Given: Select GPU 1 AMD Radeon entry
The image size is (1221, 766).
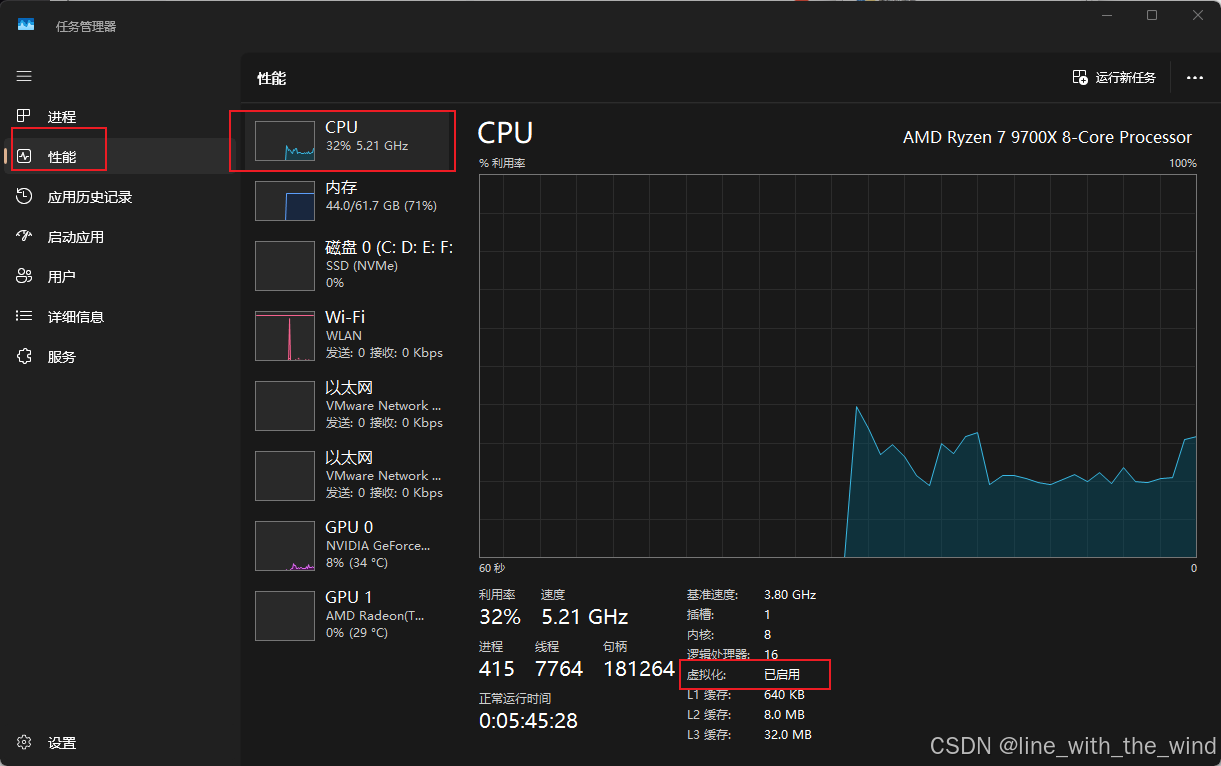Looking at the screenshot, I should (350, 615).
